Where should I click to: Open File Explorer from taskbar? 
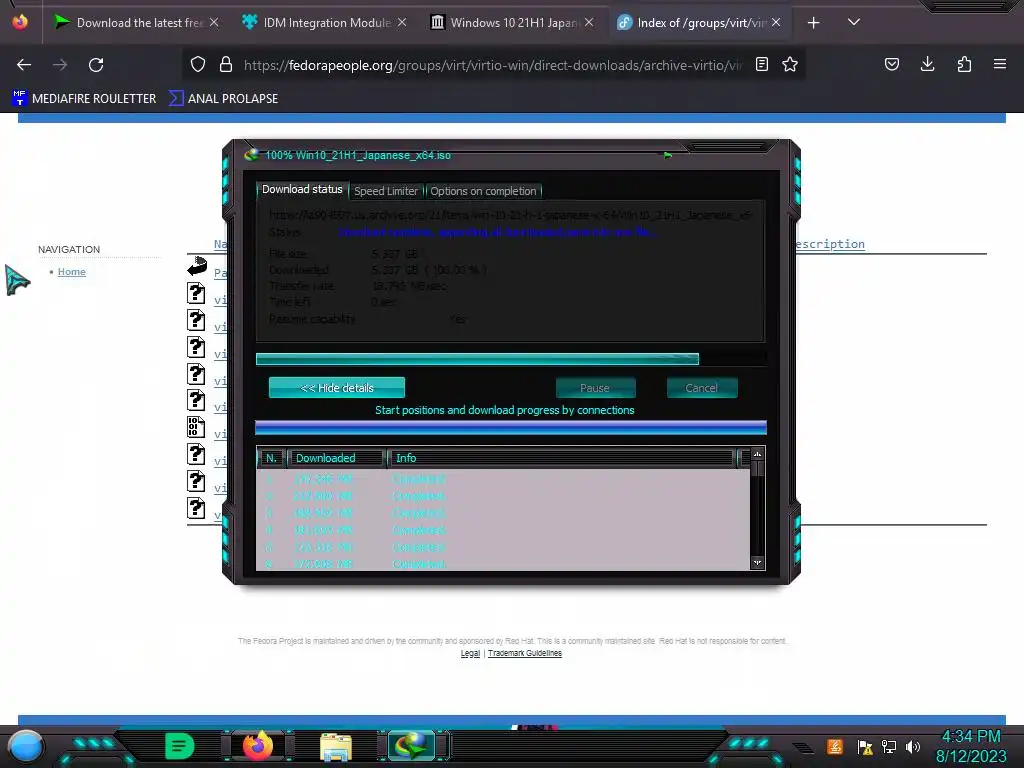click(x=336, y=747)
